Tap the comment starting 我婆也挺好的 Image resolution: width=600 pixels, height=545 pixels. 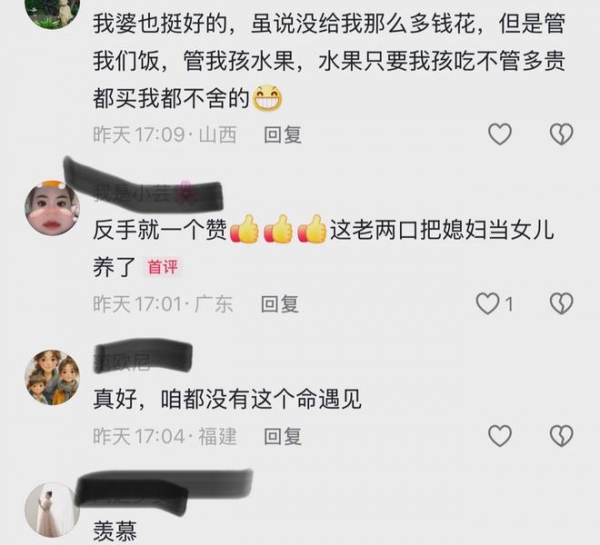329,61
